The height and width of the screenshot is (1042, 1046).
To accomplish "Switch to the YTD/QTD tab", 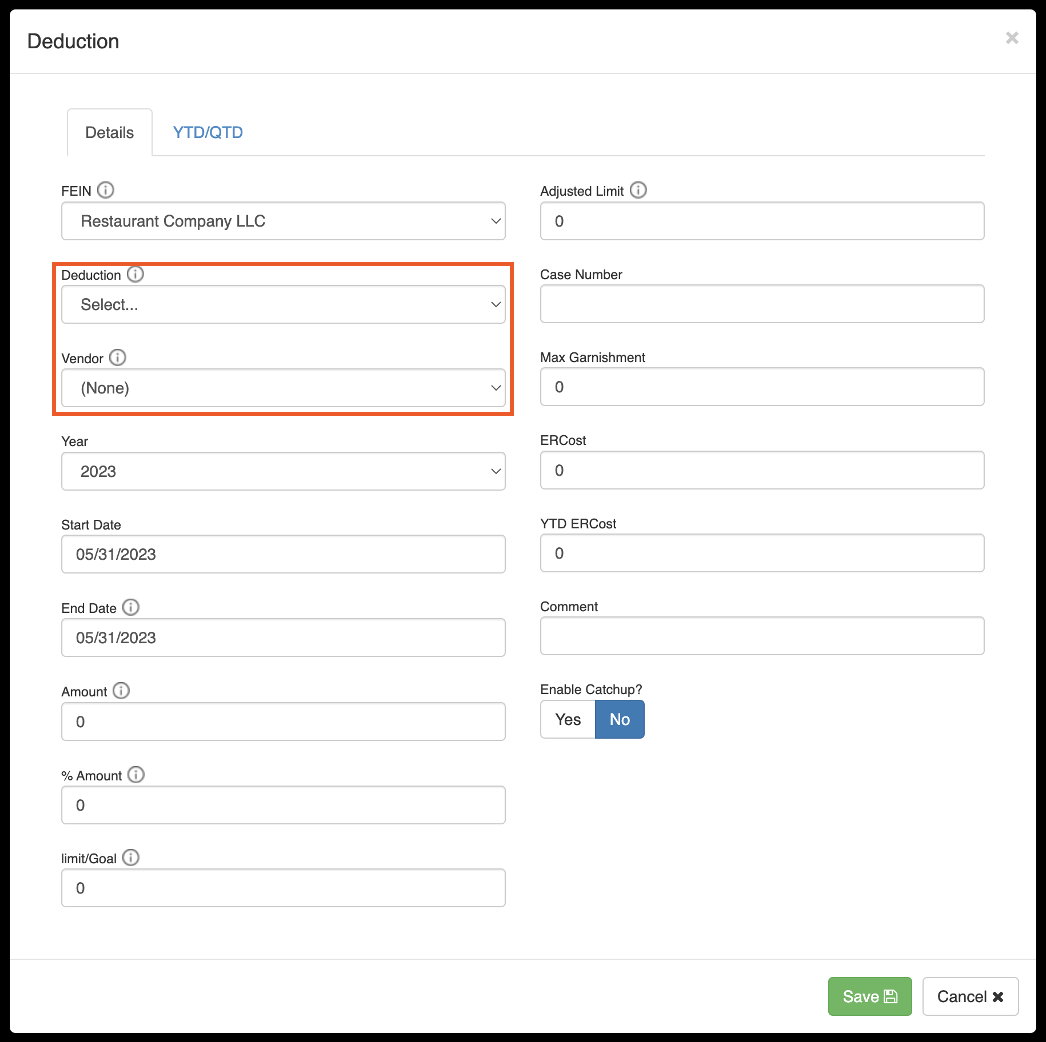I will (208, 132).
